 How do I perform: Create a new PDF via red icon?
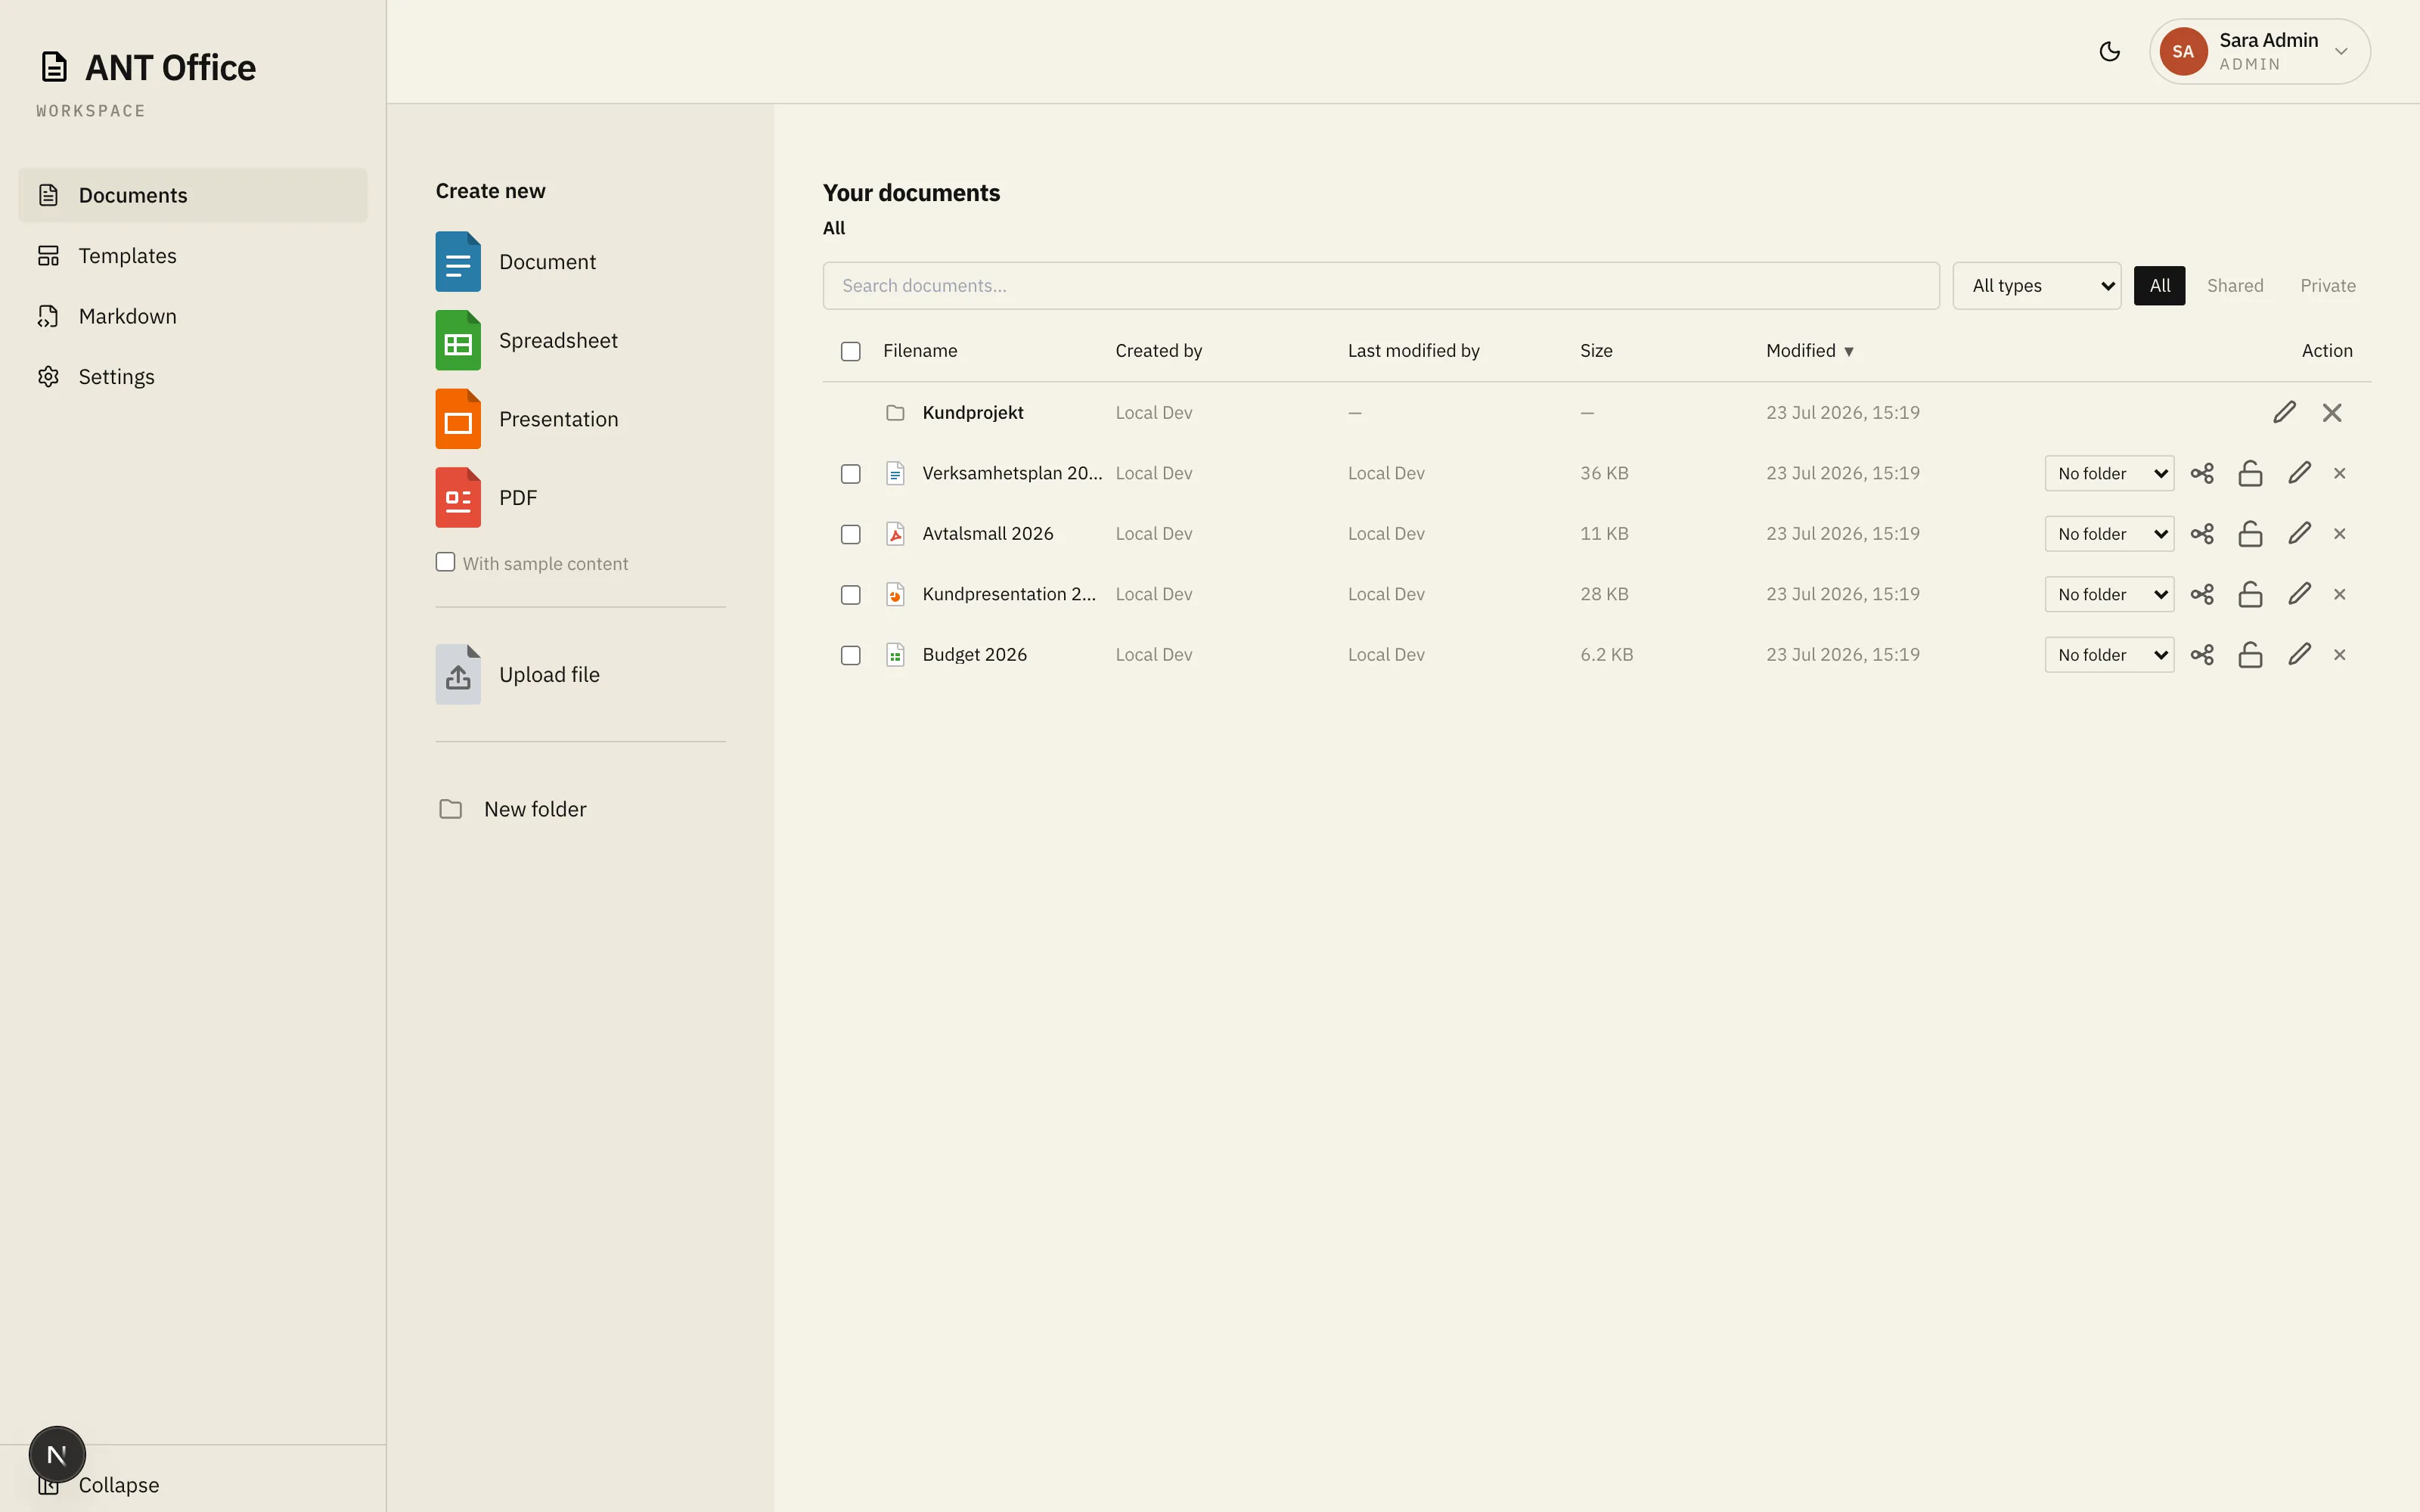pos(458,497)
